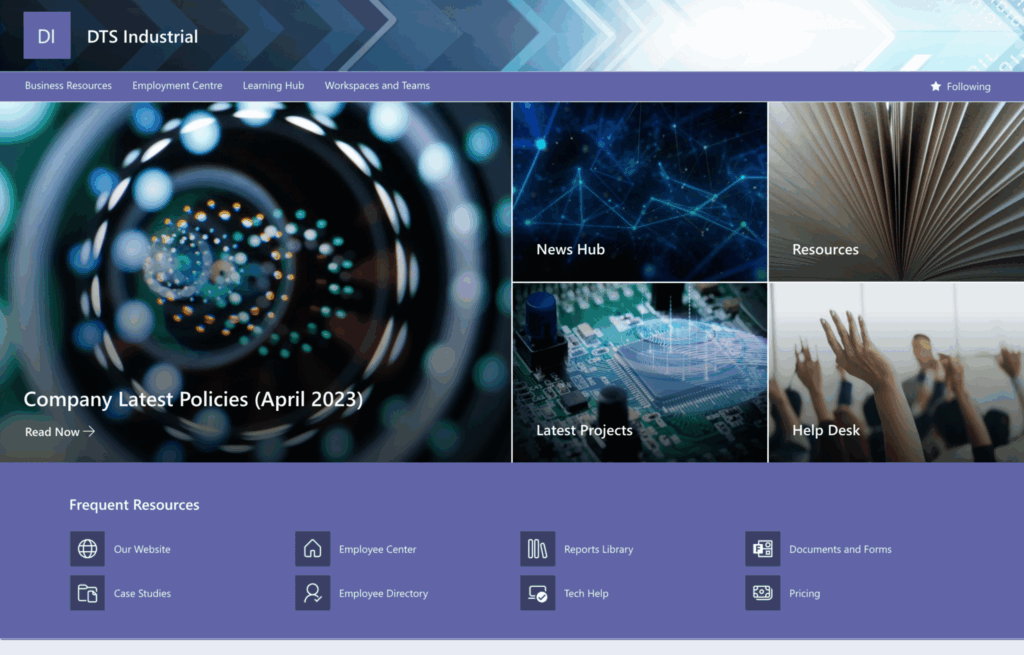1024x655 pixels.
Task: View the Latest Projects tile
Action: click(x=640, y=372)
